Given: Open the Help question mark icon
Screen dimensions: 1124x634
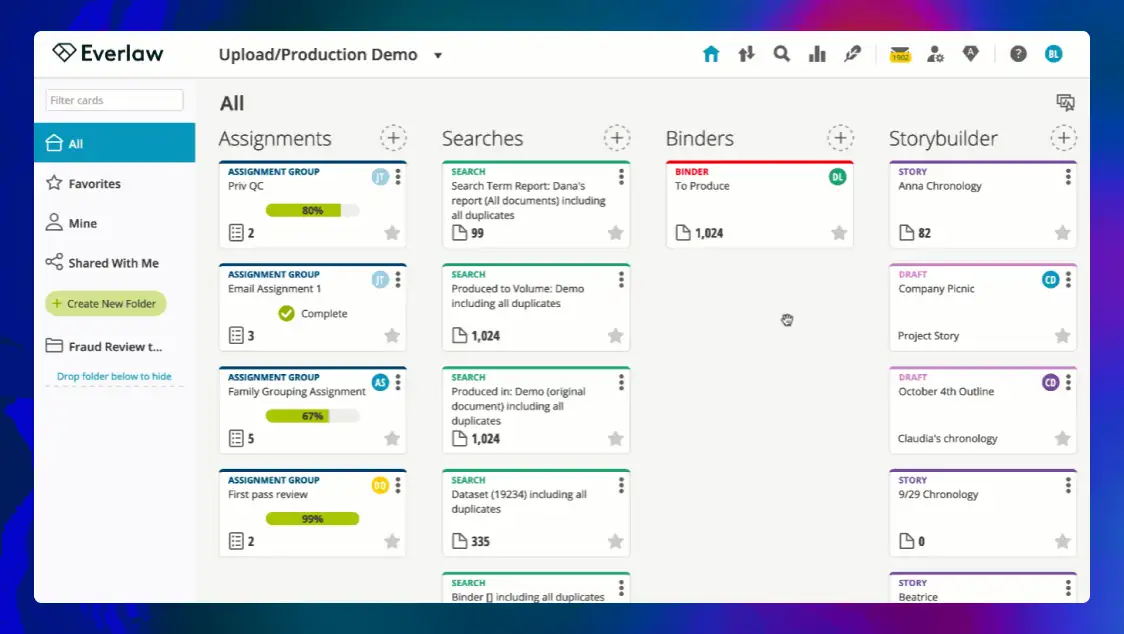Looking at the screenshot, I should click(x=1018, y=54).
